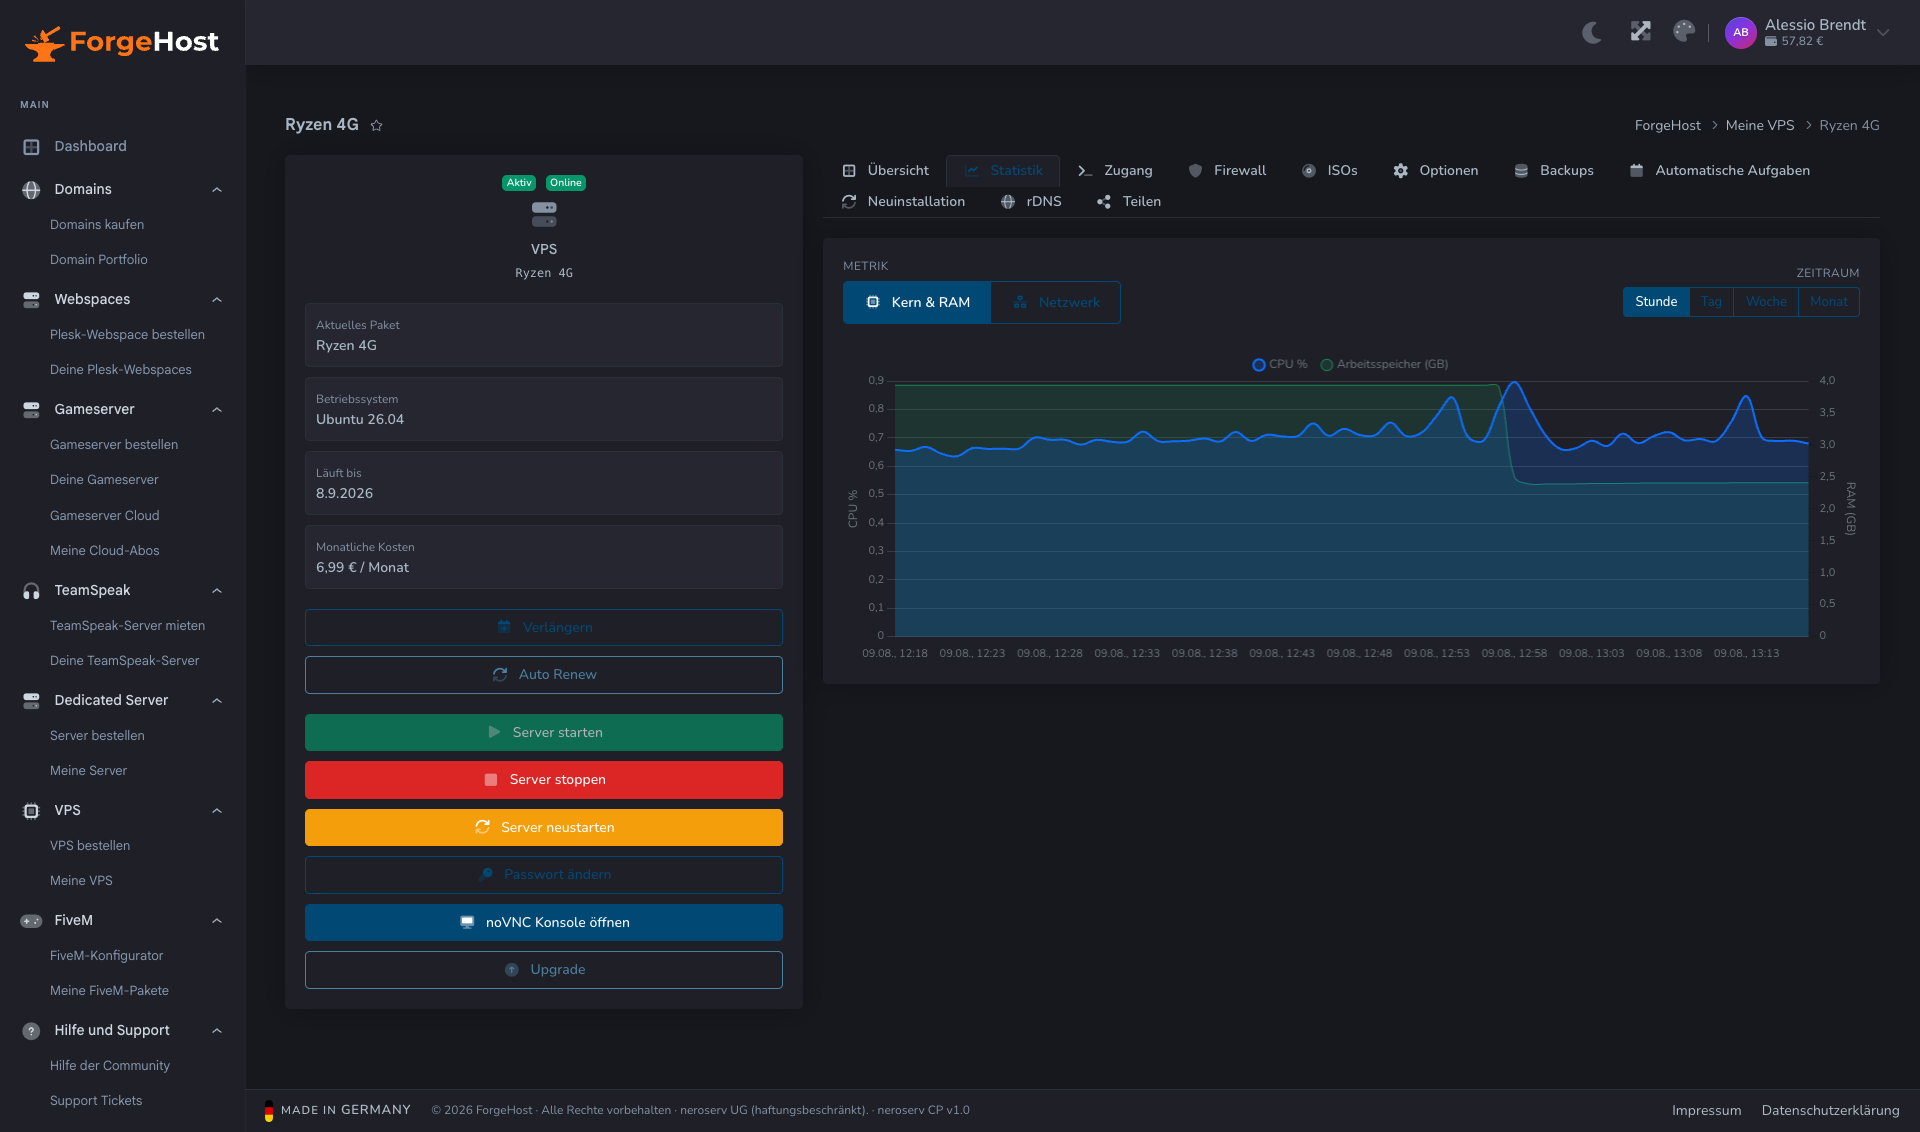Open the Übersicht tab

point(885,171)
